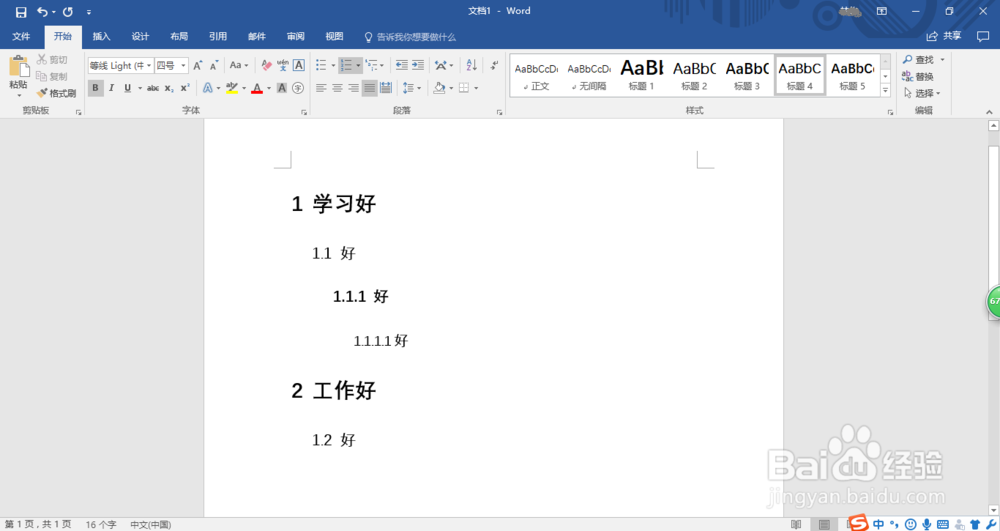The width and height of the screenshot is (1000, 531).
Task: Click 共享 (Share) button
Action: tap(944, 36)
